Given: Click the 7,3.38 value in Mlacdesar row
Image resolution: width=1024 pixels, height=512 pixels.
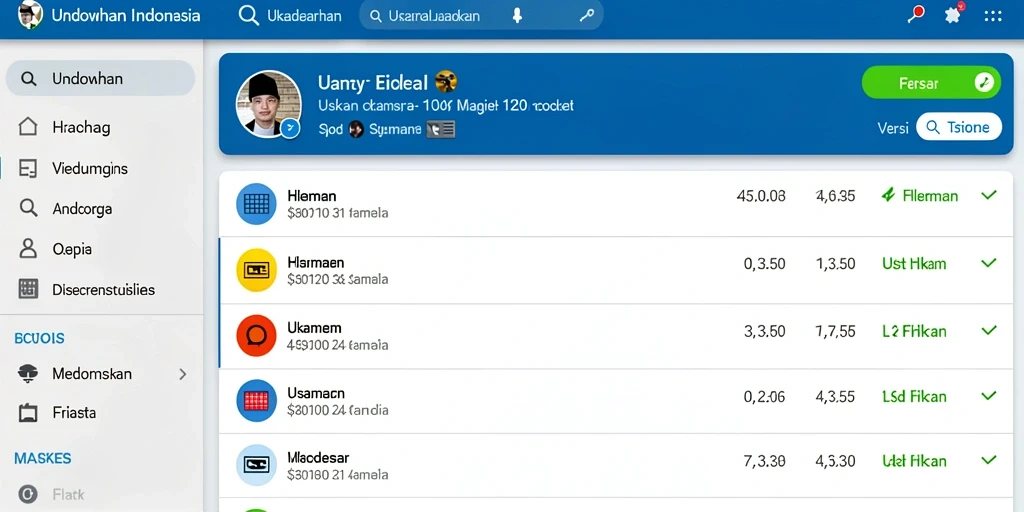Looking at the screenshot, I should 764,461.
